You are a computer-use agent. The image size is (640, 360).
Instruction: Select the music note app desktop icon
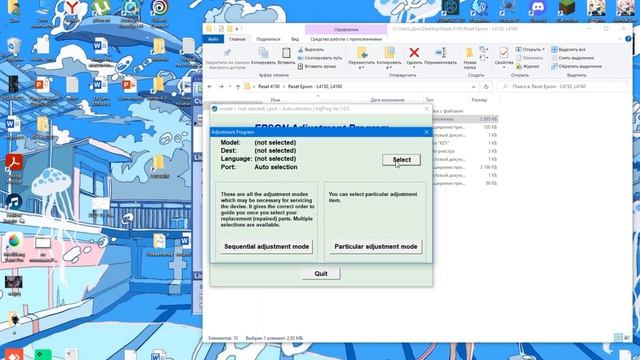pyautogui.click(x=14, y=207)
